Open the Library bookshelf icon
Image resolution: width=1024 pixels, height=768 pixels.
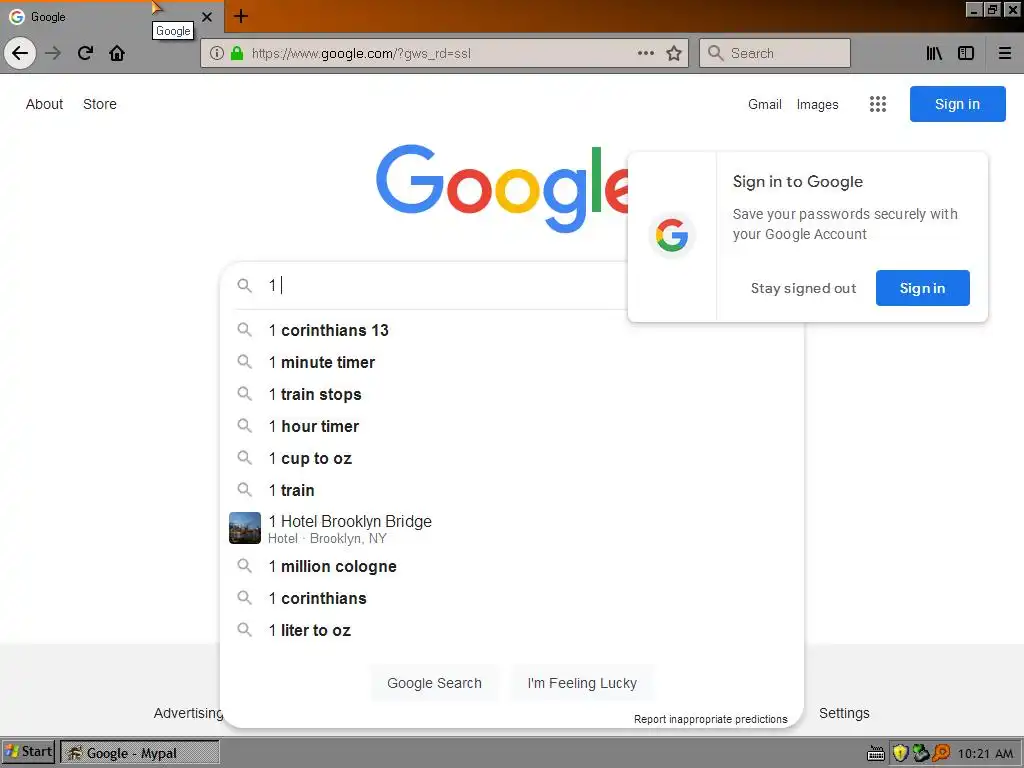click(934, 53)
